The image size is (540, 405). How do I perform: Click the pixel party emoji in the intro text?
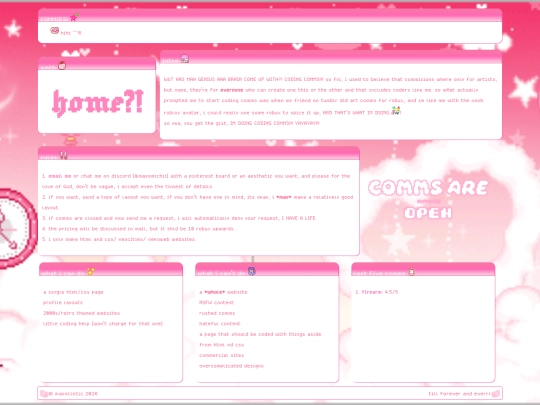tap(396, 111)
